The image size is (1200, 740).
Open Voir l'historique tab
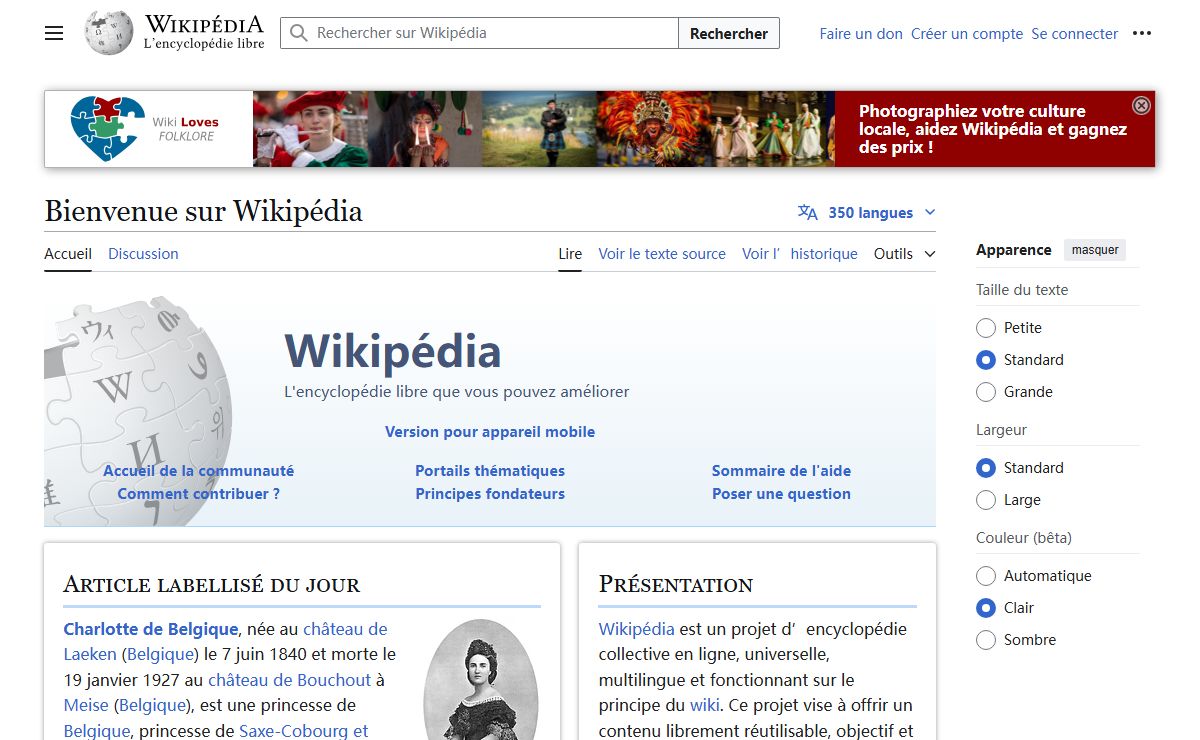pyautogui.click(x=800, y=254)
